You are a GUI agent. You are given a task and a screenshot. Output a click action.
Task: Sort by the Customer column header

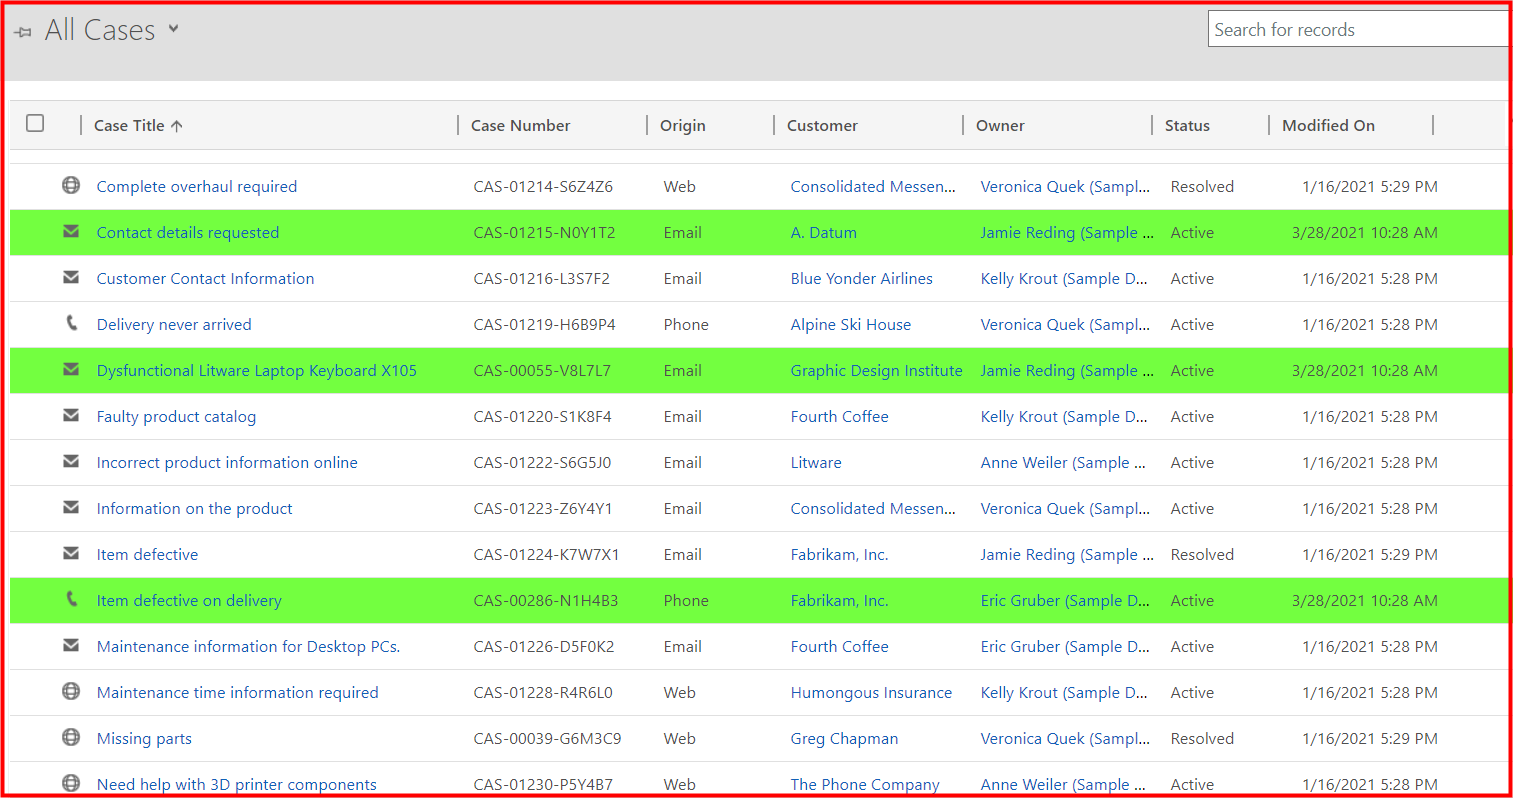click(822, 125)
